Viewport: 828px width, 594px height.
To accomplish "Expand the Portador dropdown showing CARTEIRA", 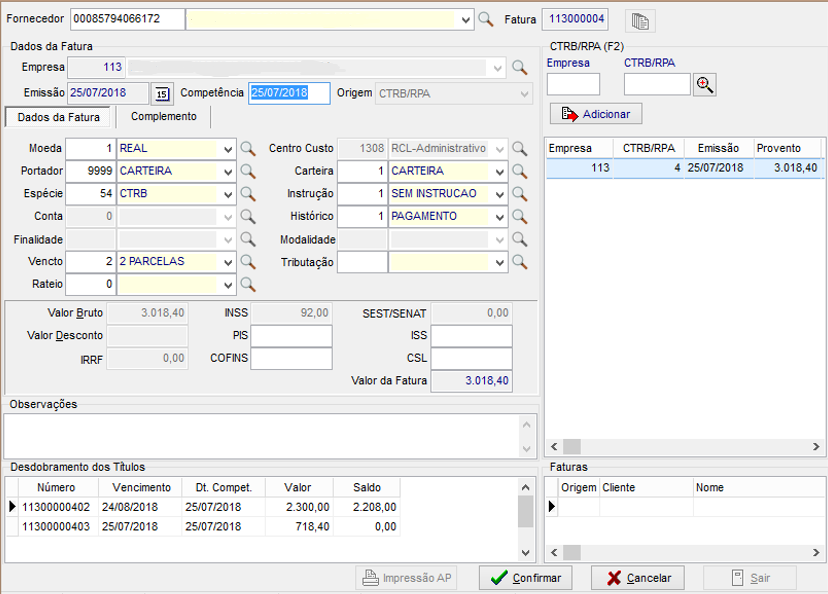I will (228, 171).
